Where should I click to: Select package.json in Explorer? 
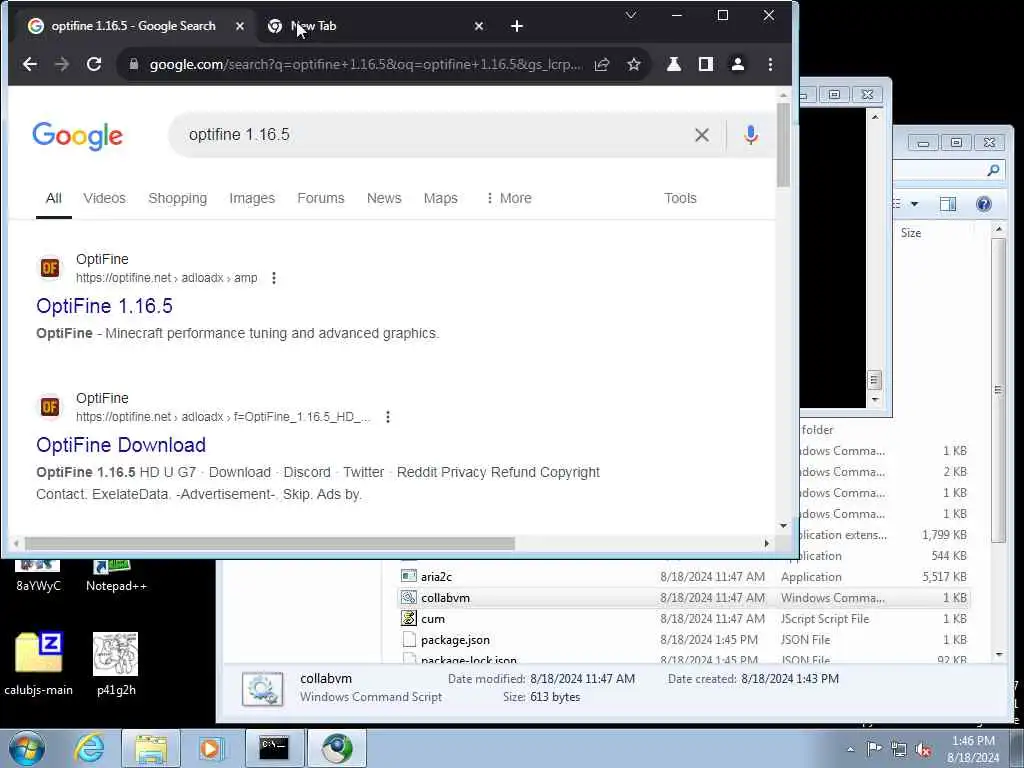click(455, 639)
